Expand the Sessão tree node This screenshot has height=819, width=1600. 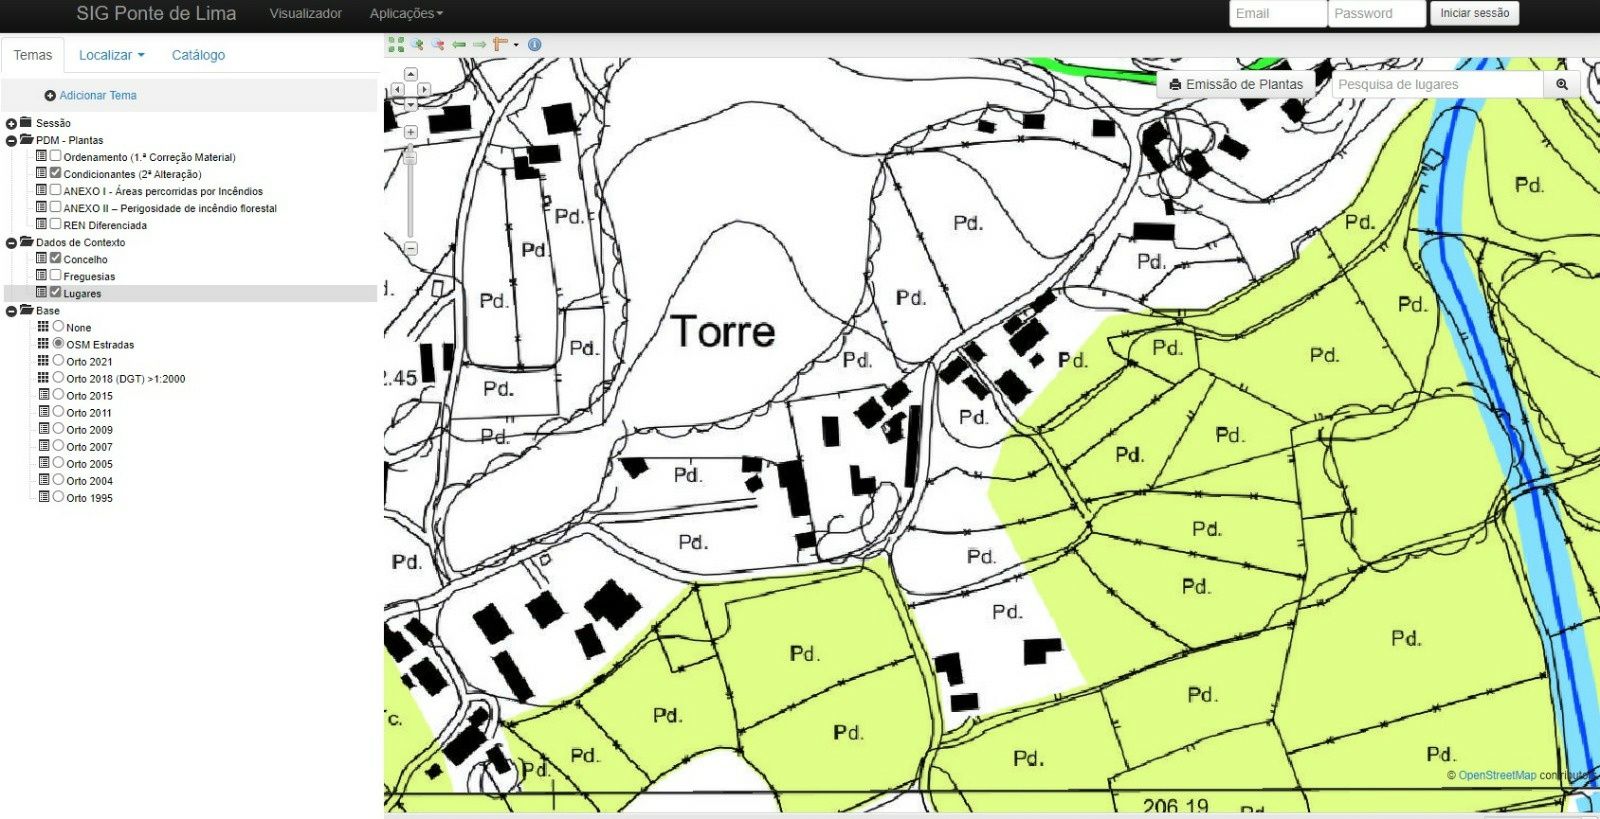click(12, 123)
